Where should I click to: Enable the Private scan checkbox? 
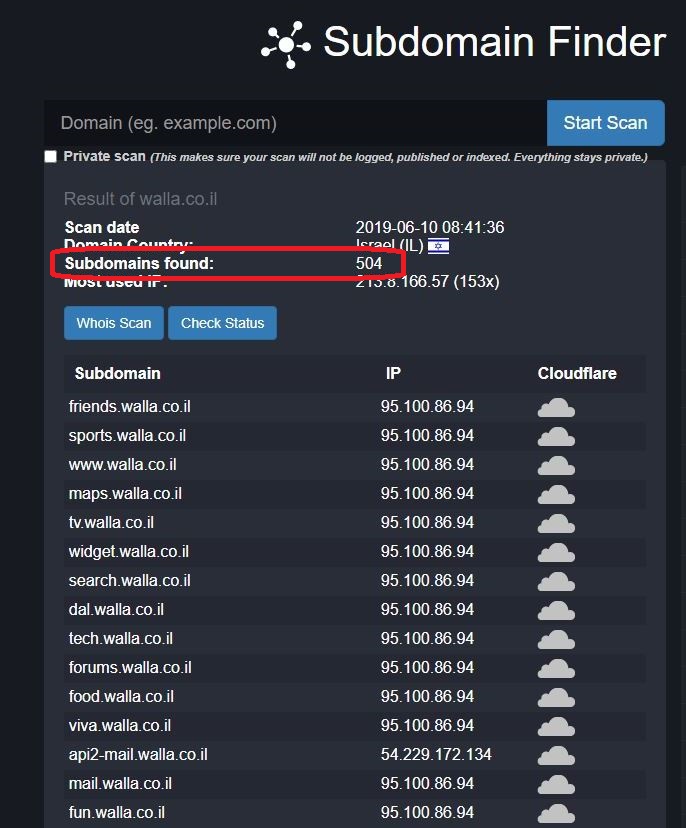pyautogui.click(x=51, y=157)
